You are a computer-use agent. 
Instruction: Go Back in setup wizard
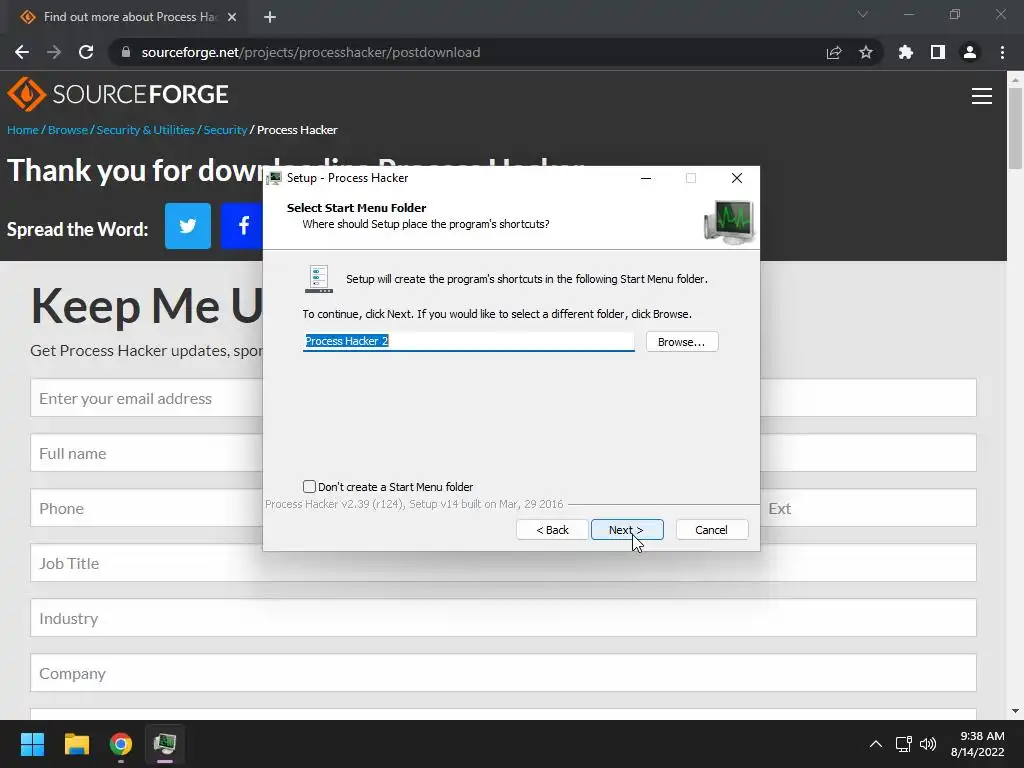click(552, 530)
